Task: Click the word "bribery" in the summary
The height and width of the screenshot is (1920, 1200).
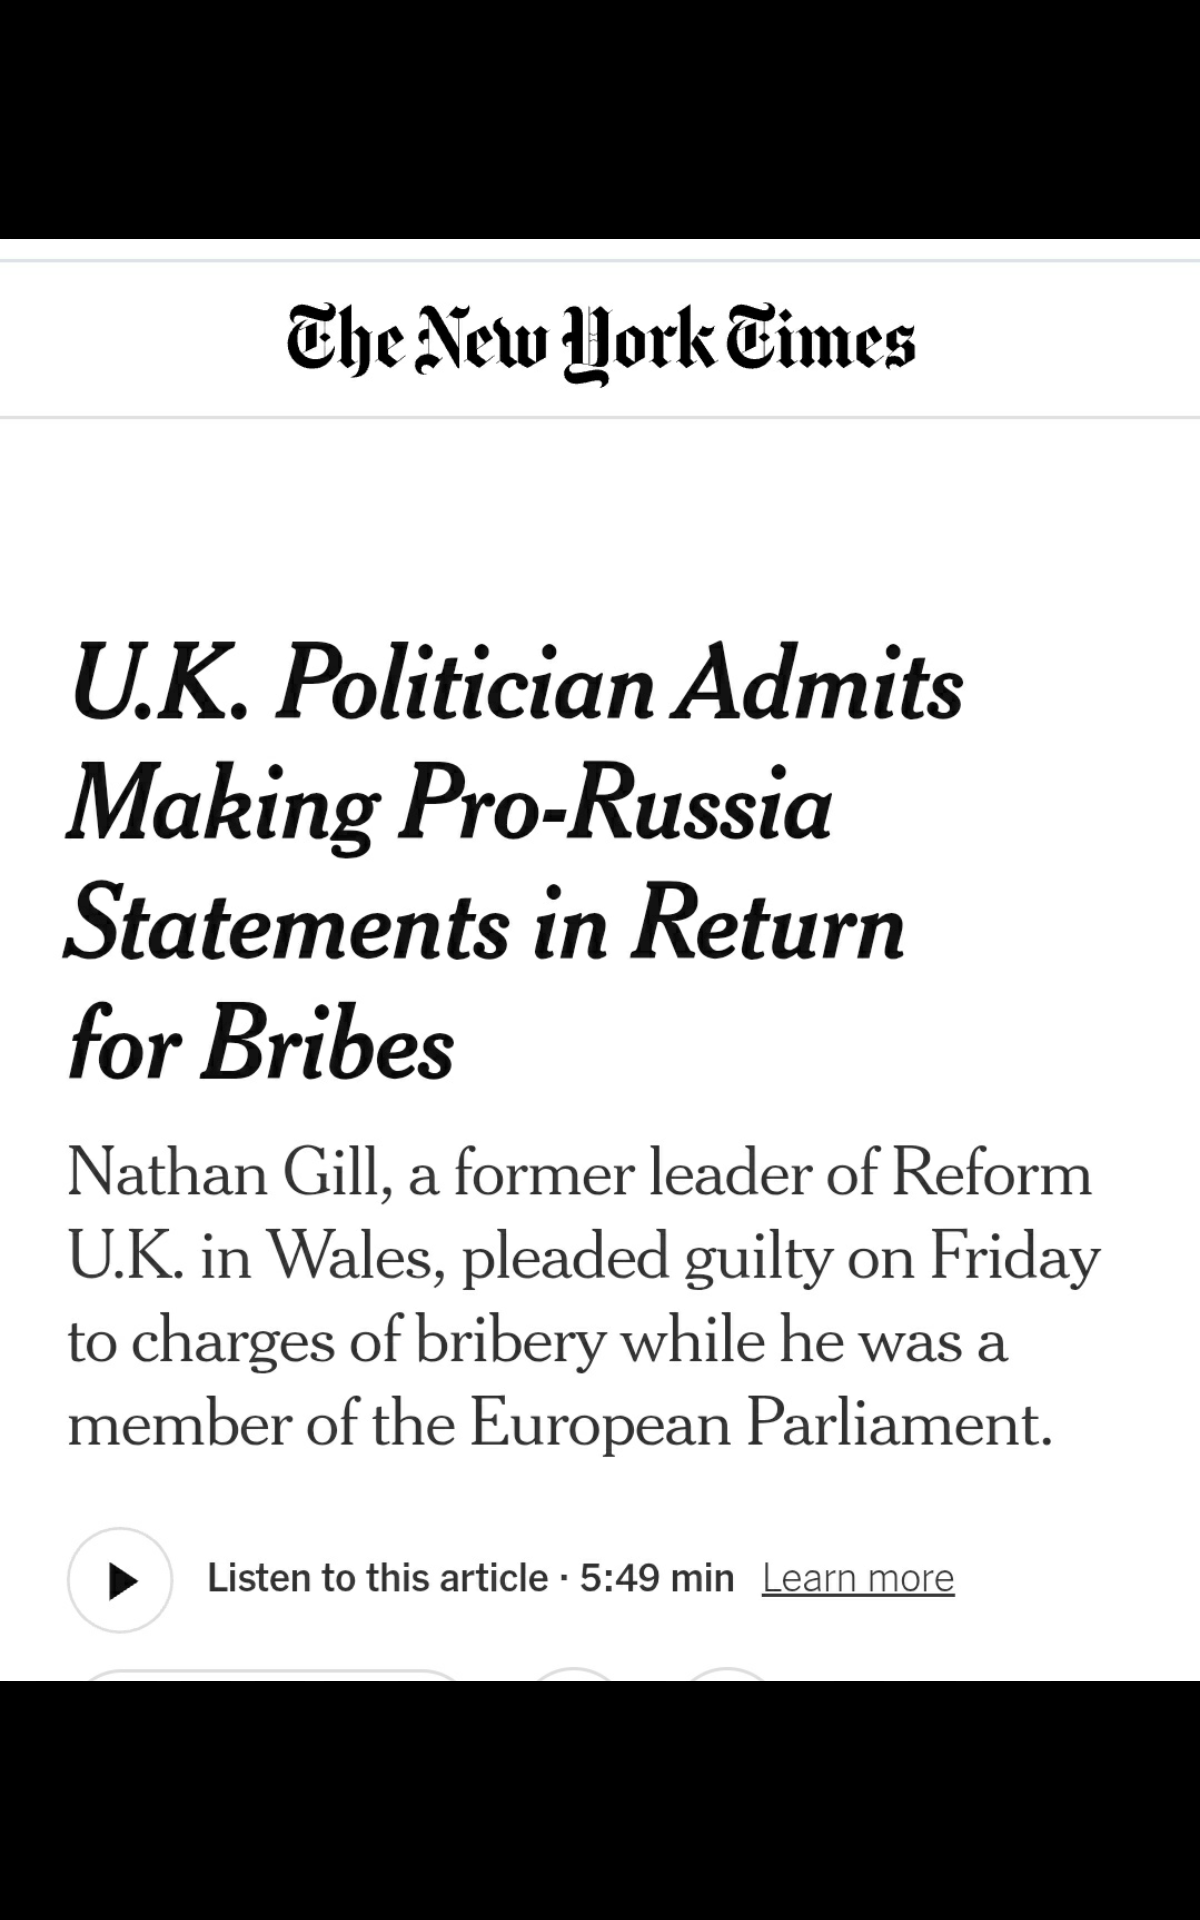Action: tap(510, 1340)
